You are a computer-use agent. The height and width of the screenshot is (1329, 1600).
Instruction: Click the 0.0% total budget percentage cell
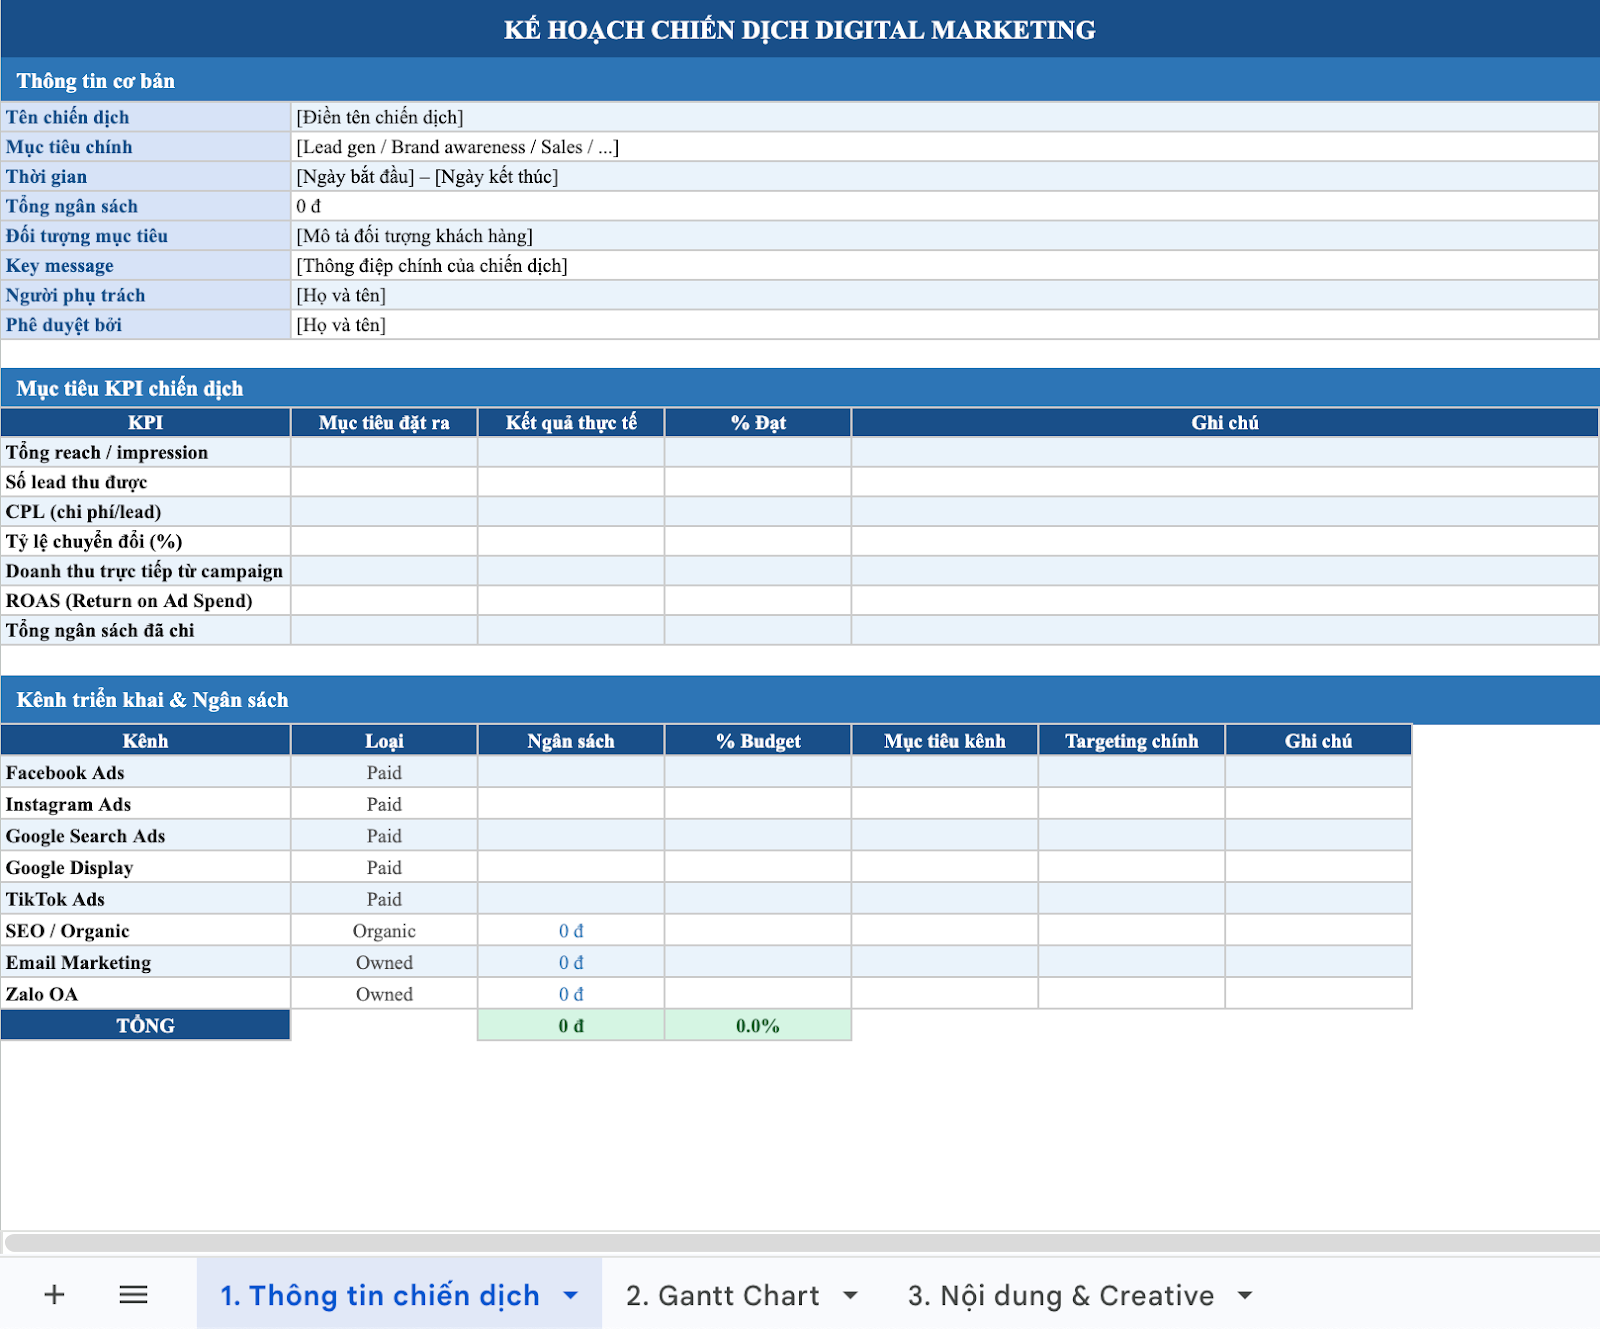757,1025
